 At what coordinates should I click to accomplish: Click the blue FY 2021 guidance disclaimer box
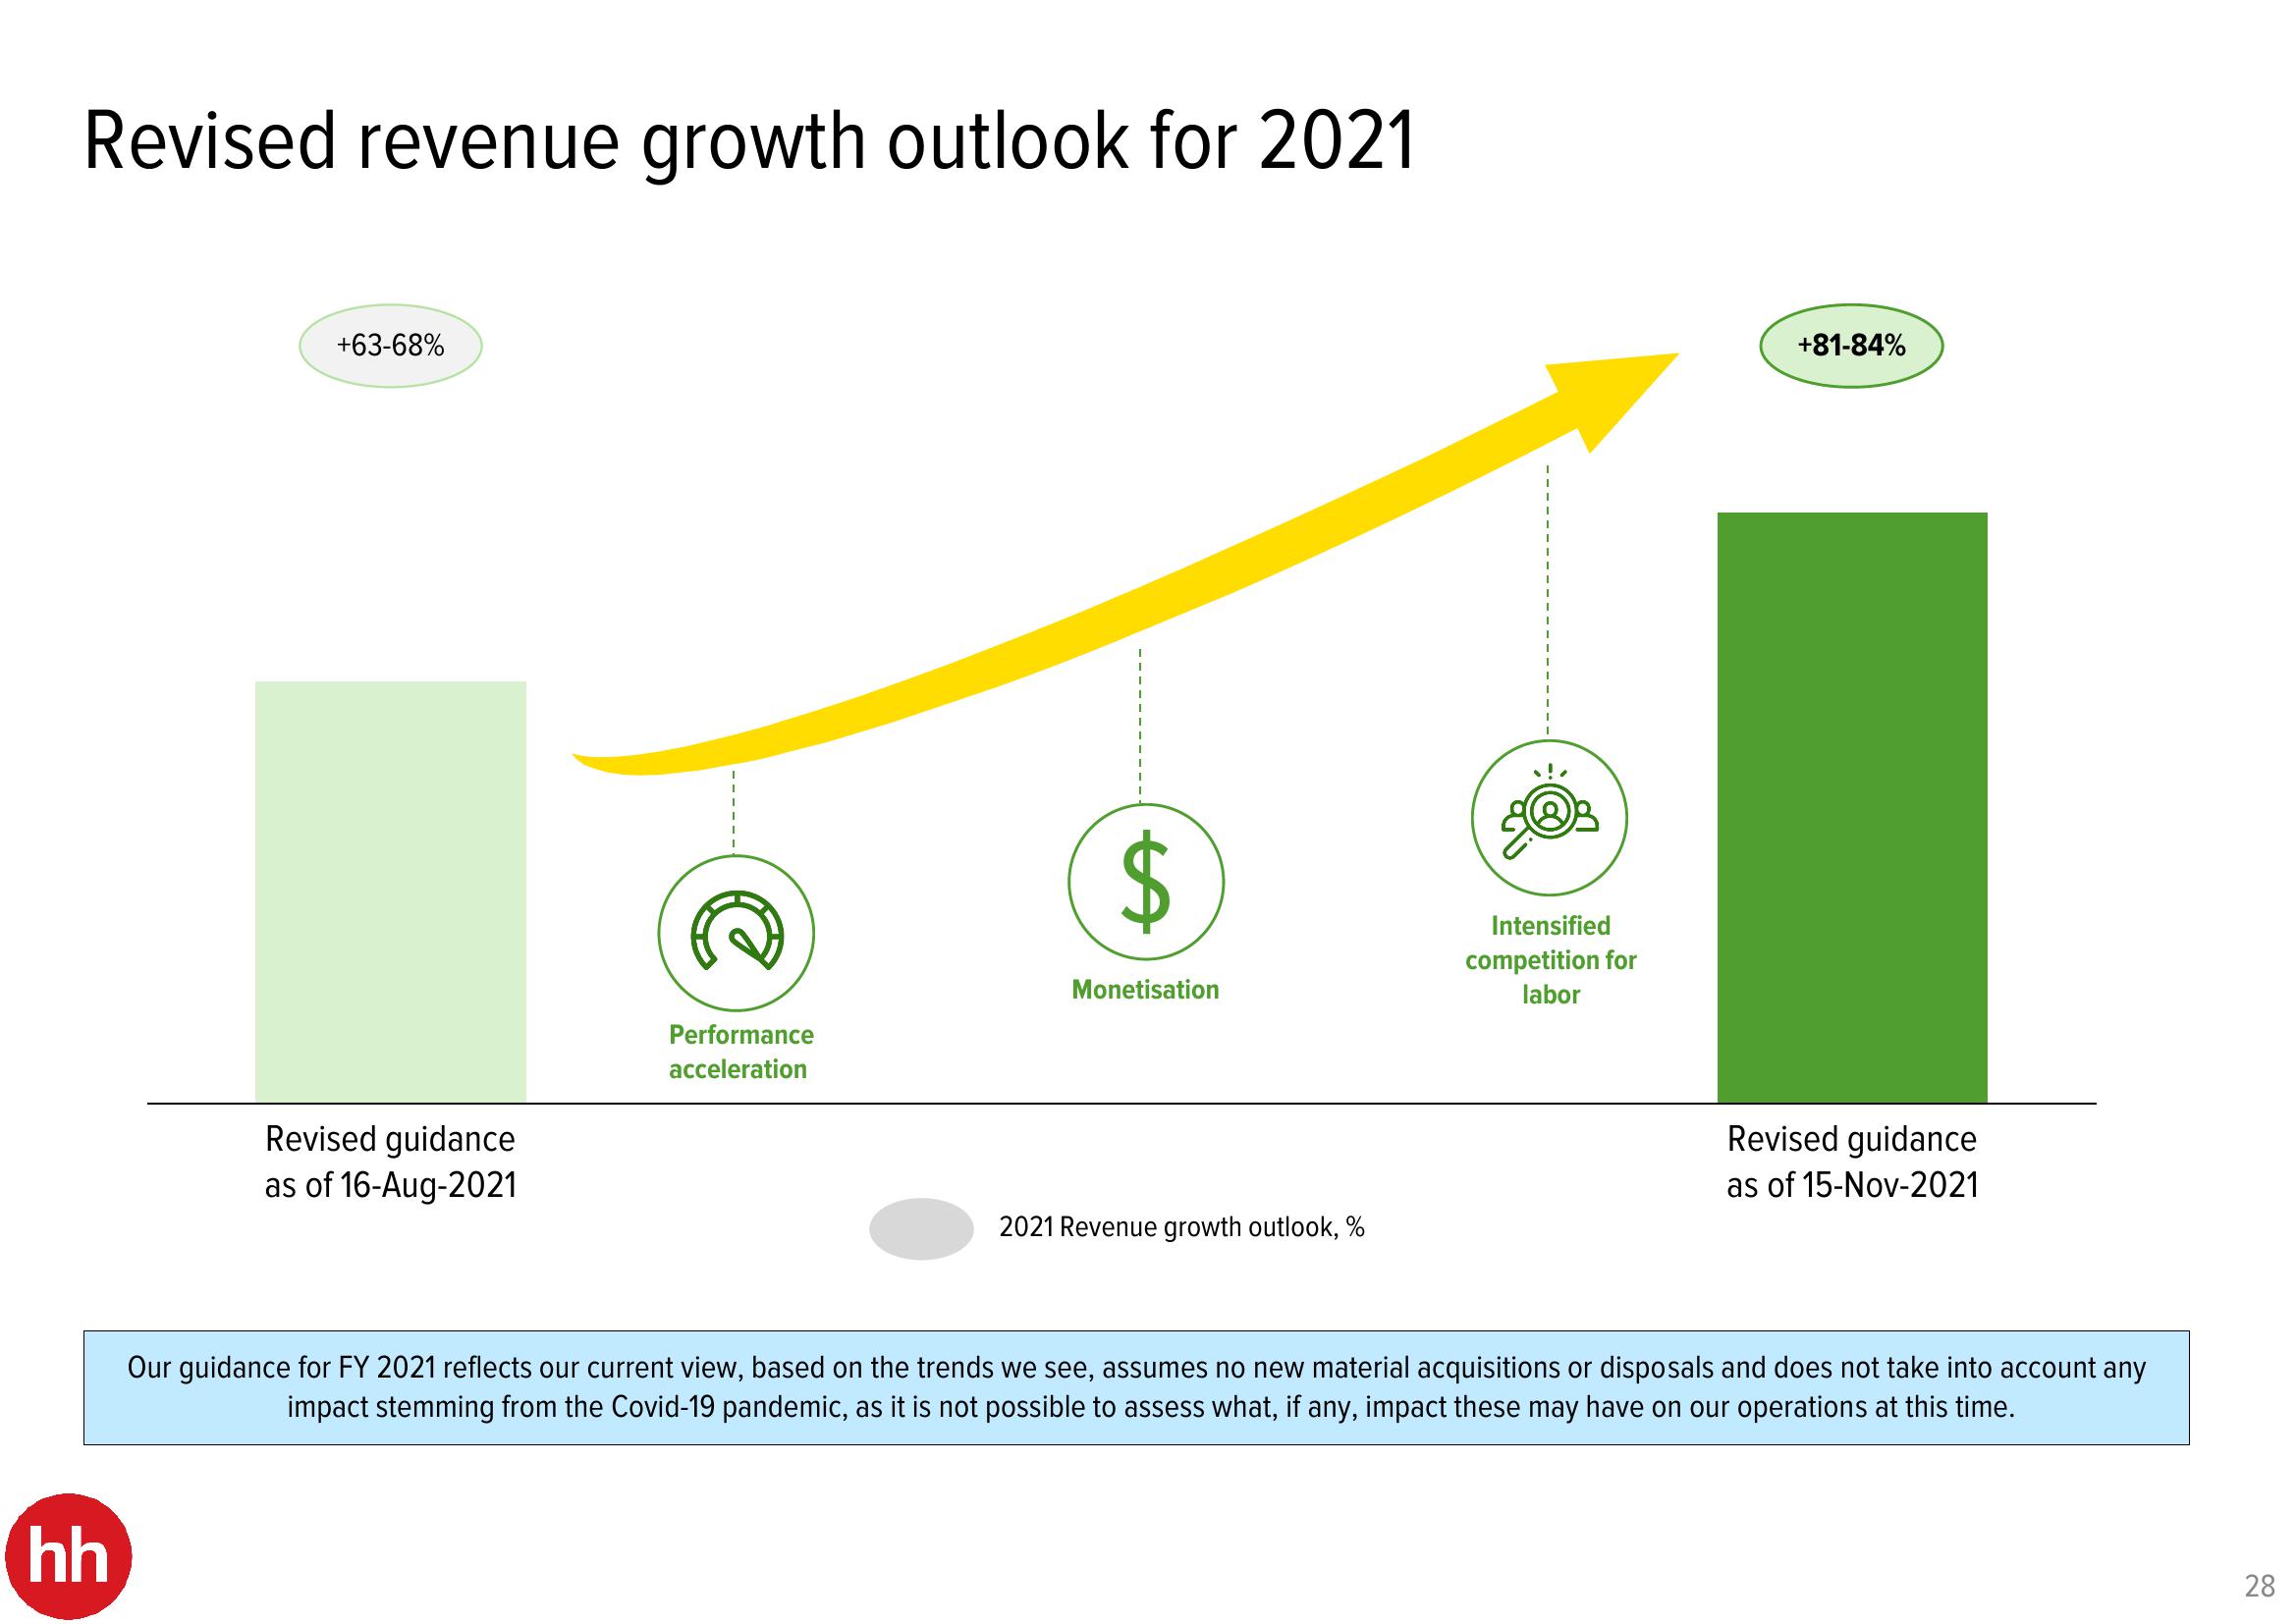tap(1136, 1388)
